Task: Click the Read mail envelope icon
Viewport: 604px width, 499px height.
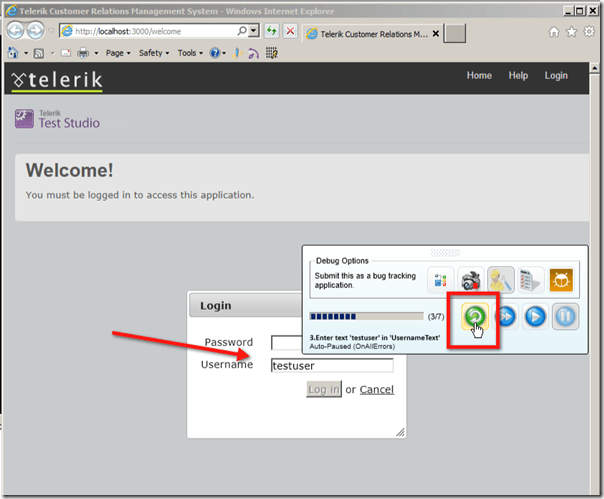Action: [x=66, y=53]
